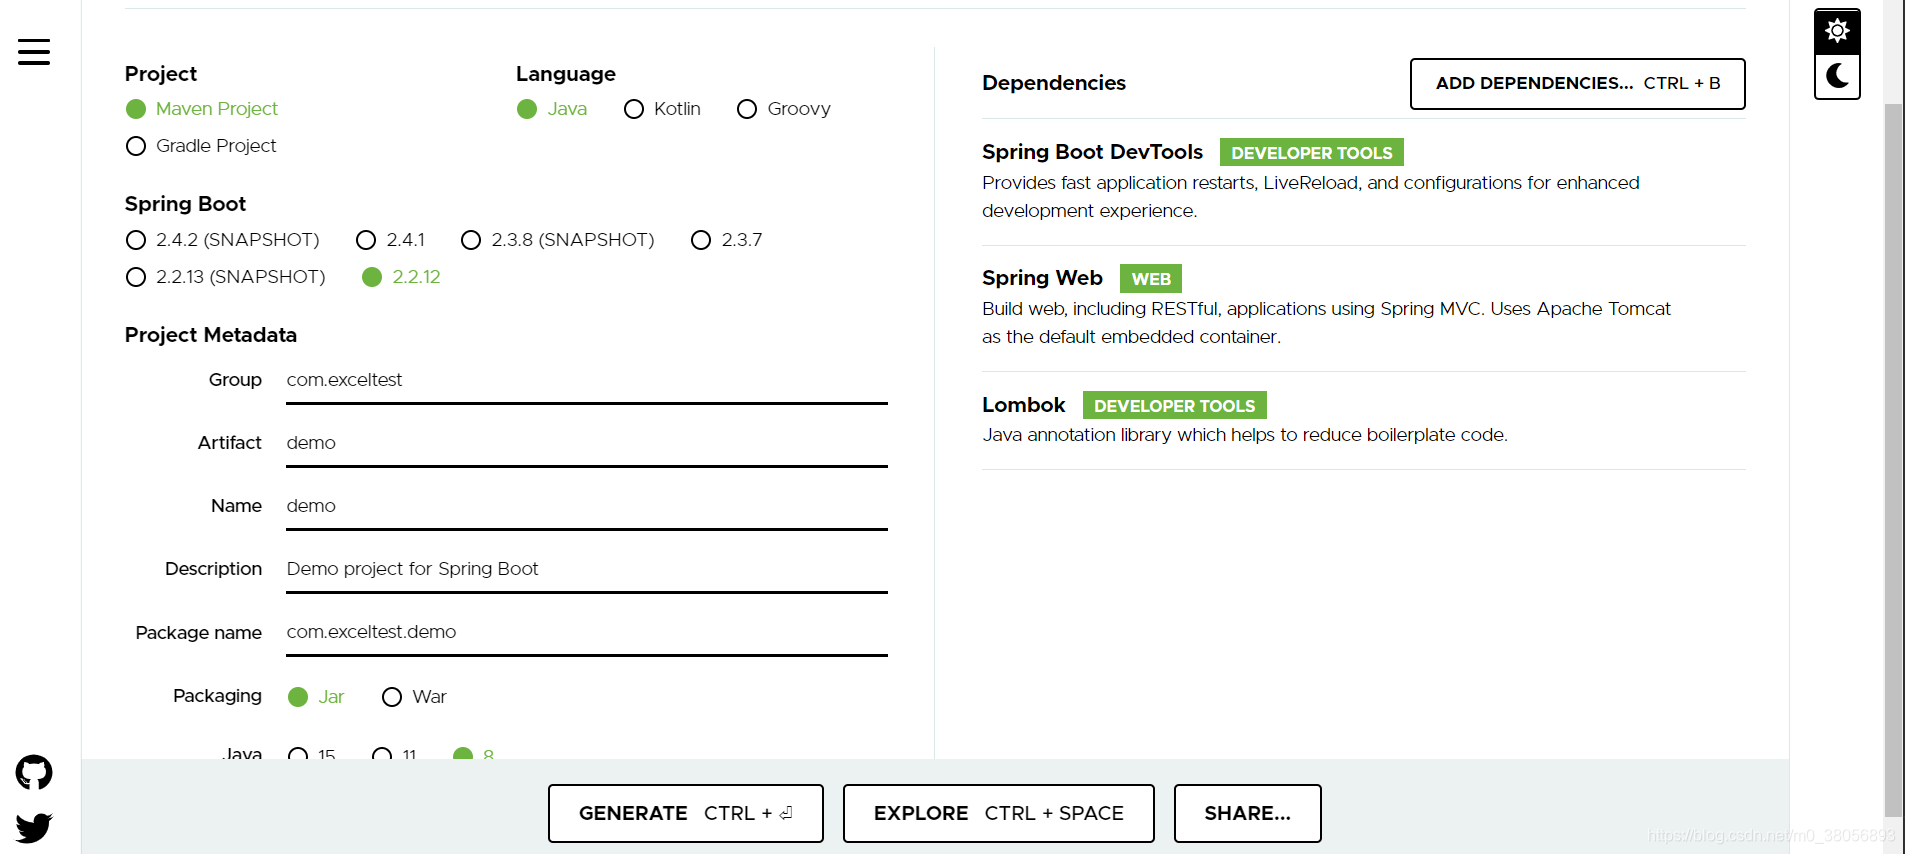1905x854 pixels.
Task: Select Spring Boot 2.2.13 (SNAPSHOT)
Action: (226, 277)
